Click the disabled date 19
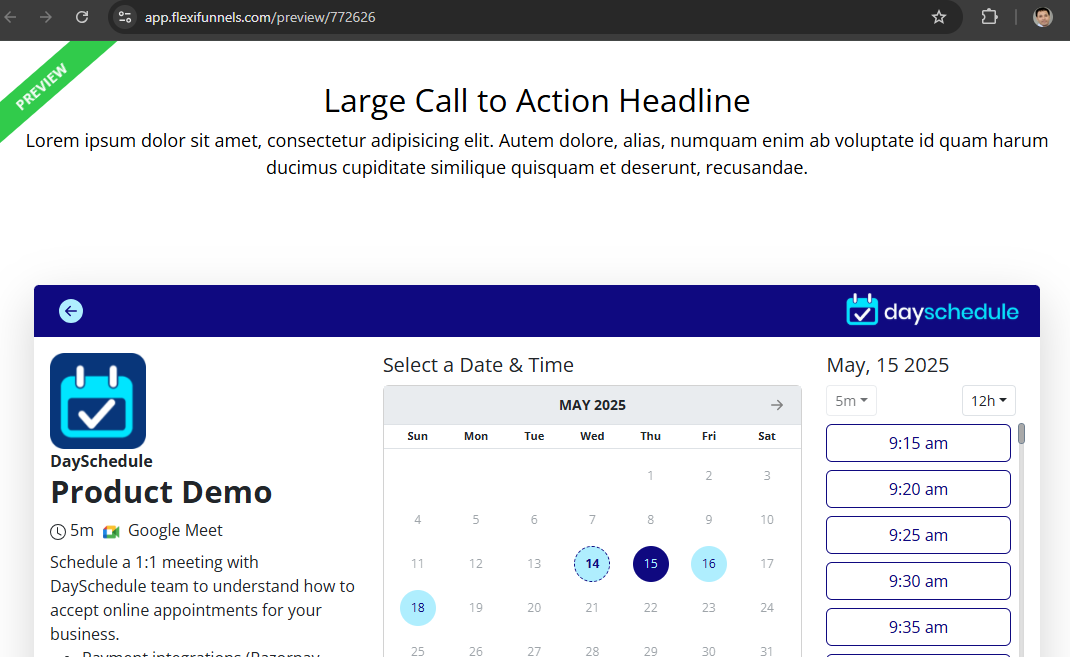This screenshot has height=657, width=1070. pyautogui.click(x=476, y=608)
